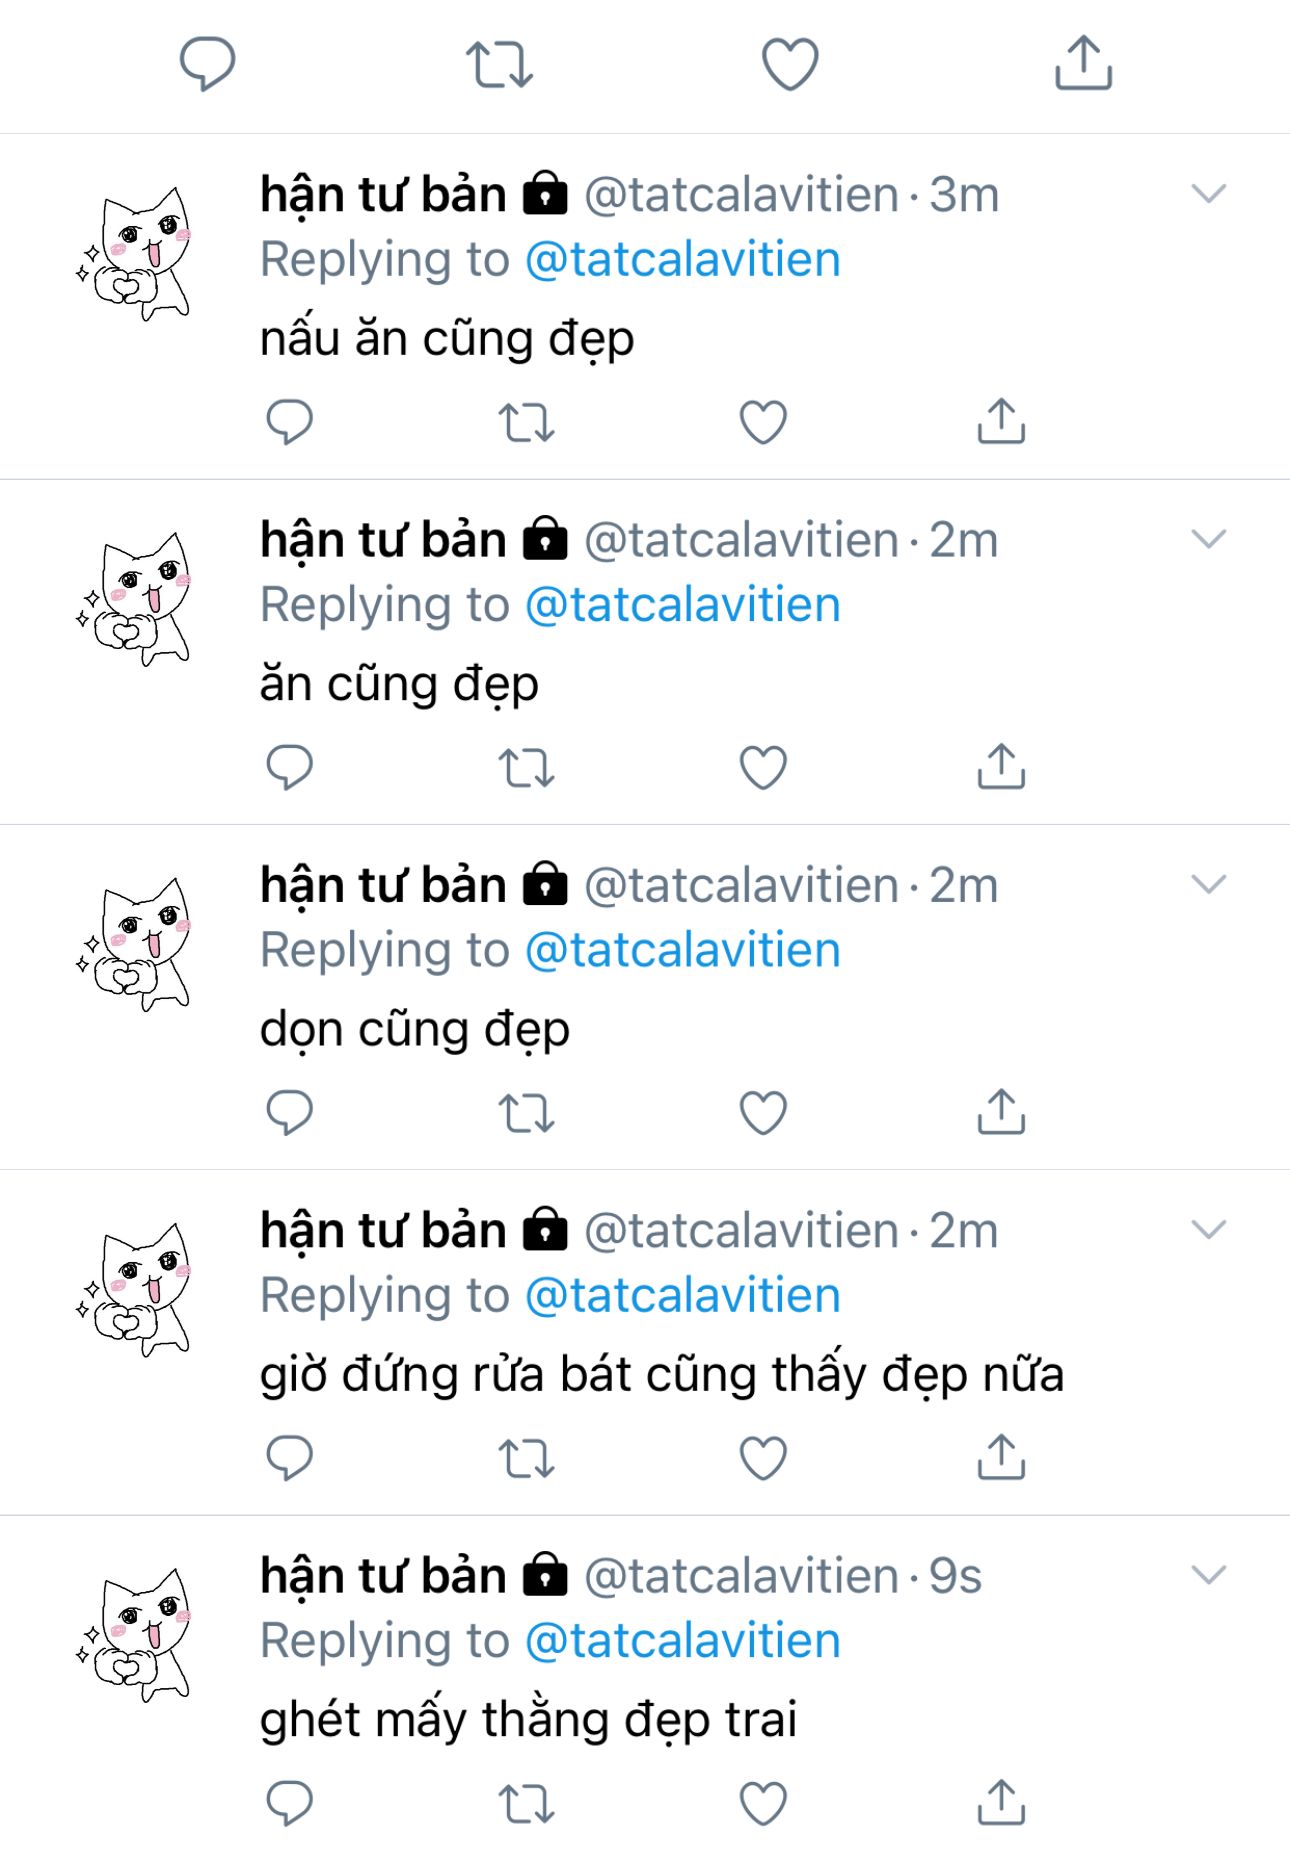Screen dimensions: 1290x1853
Task: Like the tweet "nấu ăn cũng đẹp"
Action: pos(763,421)
